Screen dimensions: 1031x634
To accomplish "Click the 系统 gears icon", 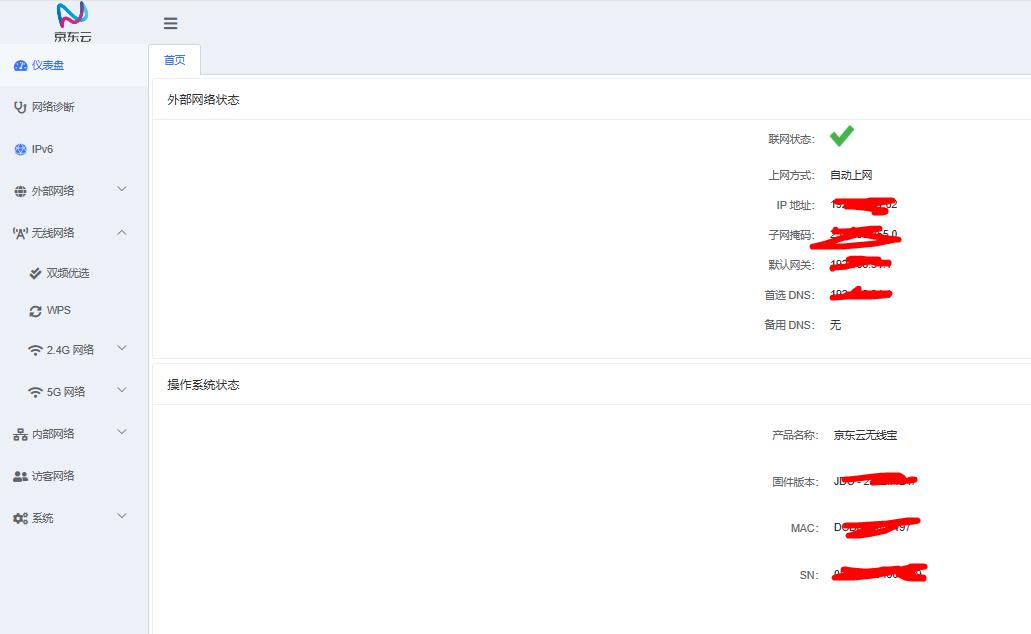I will point(20,518).
